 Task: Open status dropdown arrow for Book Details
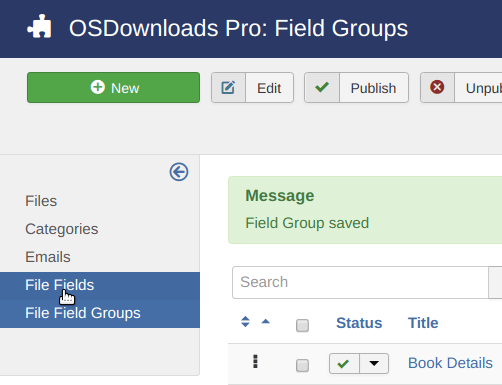pos(374,364)
